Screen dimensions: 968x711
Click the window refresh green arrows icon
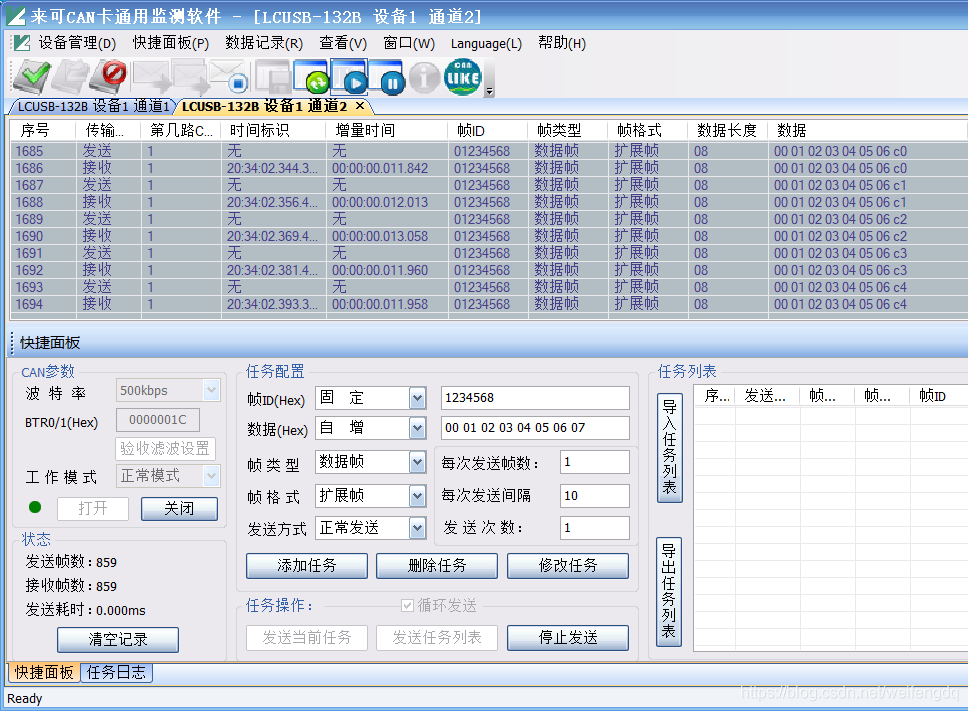[311, 77]
